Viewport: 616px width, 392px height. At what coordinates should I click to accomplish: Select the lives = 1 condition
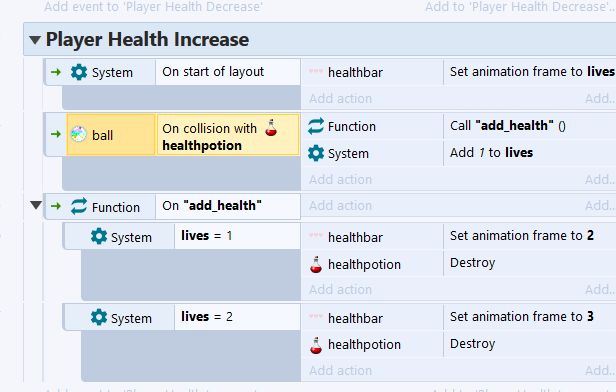pos(237,236)
